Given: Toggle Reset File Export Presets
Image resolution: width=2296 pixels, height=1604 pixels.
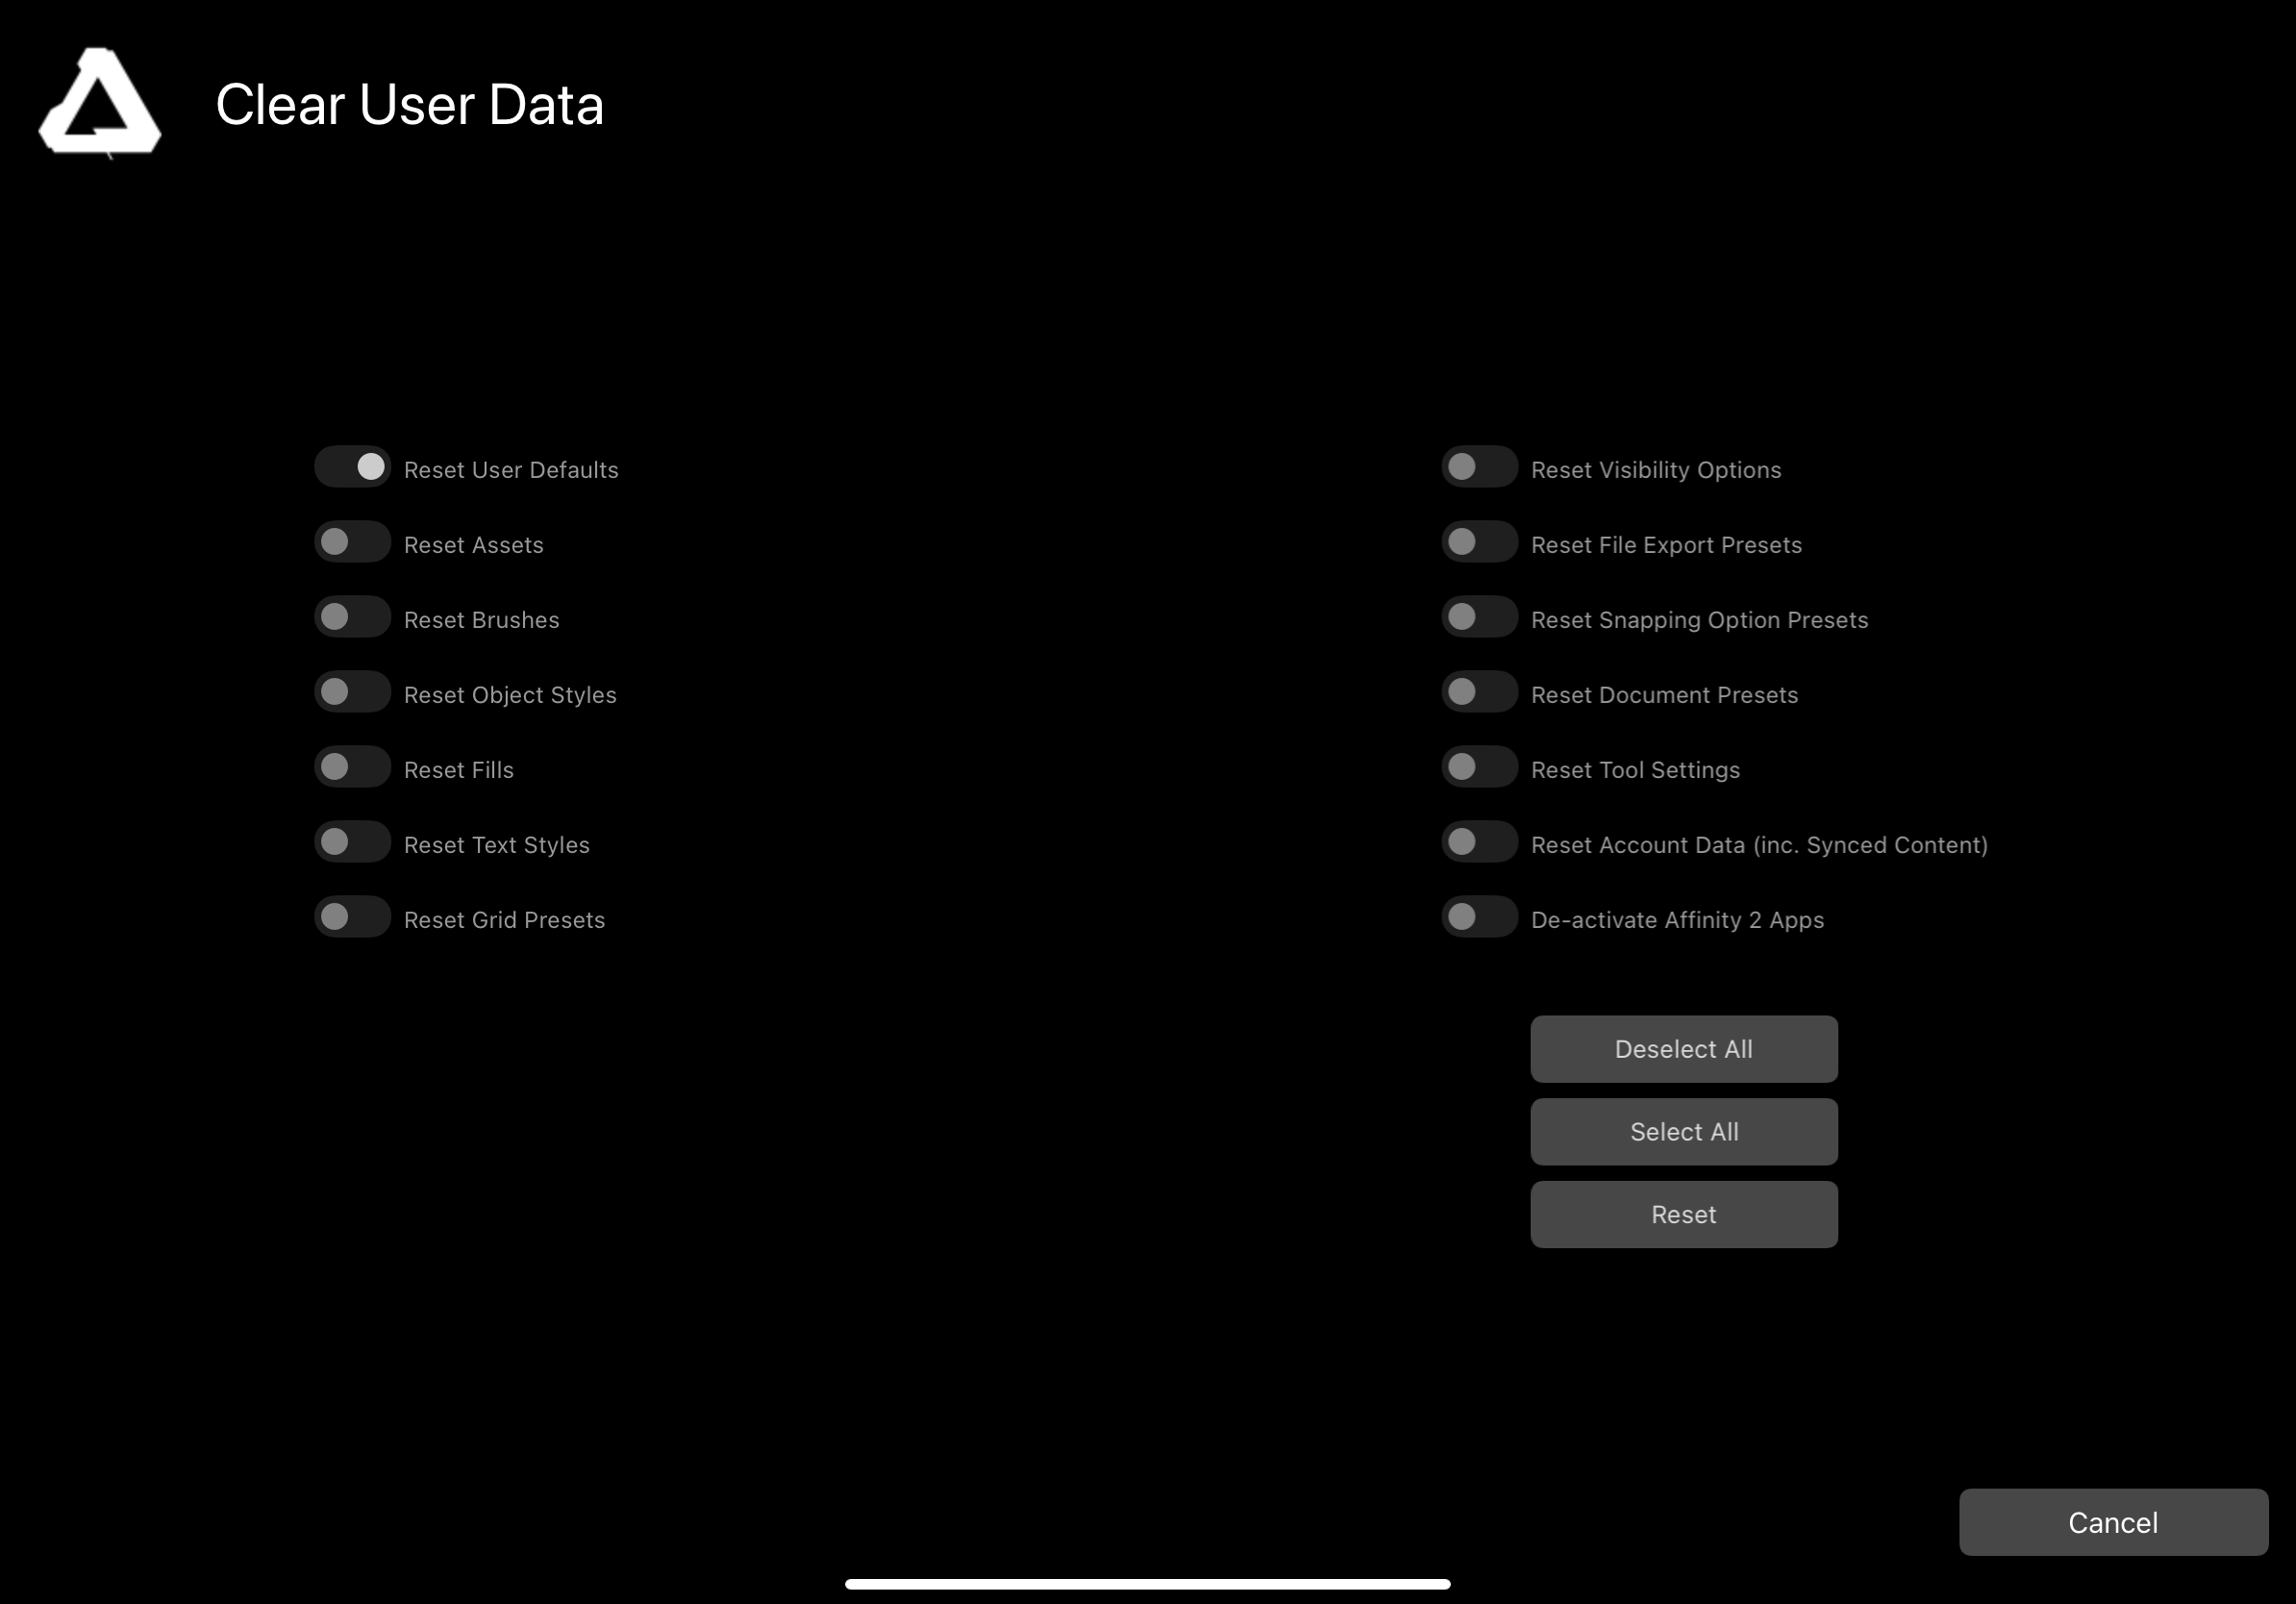Looking at the screenshot, I should pyautogui.click(x=1479, y=542).
